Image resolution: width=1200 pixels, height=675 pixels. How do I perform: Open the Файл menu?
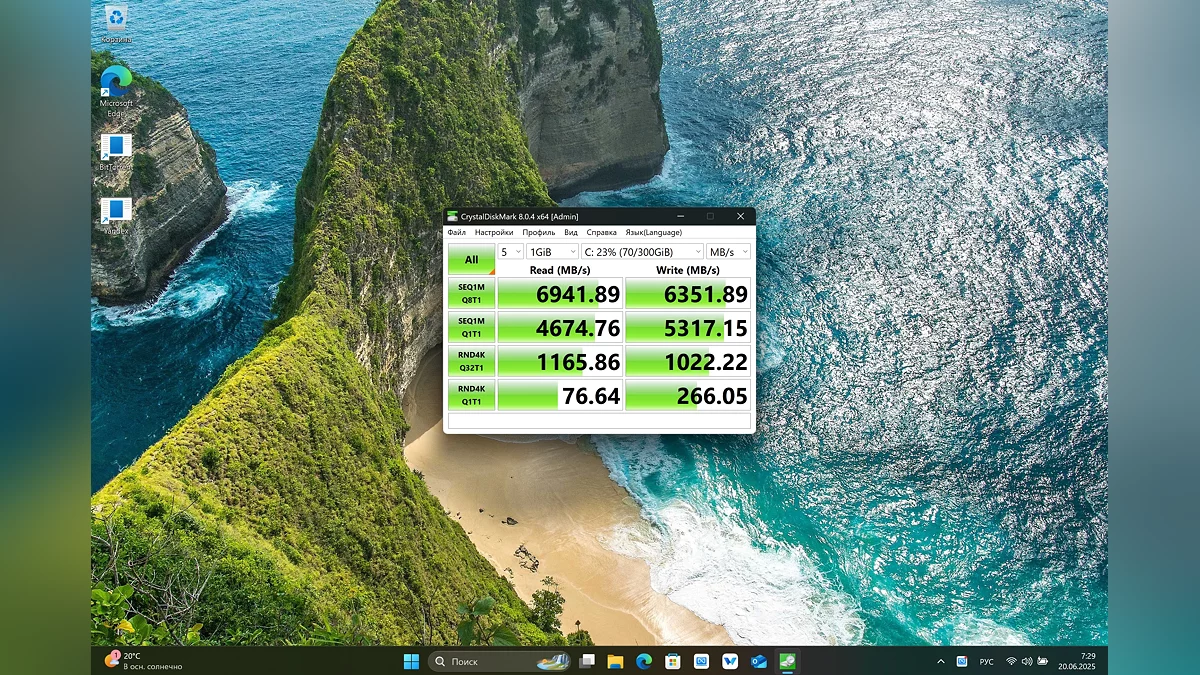(x=457, y=232)
